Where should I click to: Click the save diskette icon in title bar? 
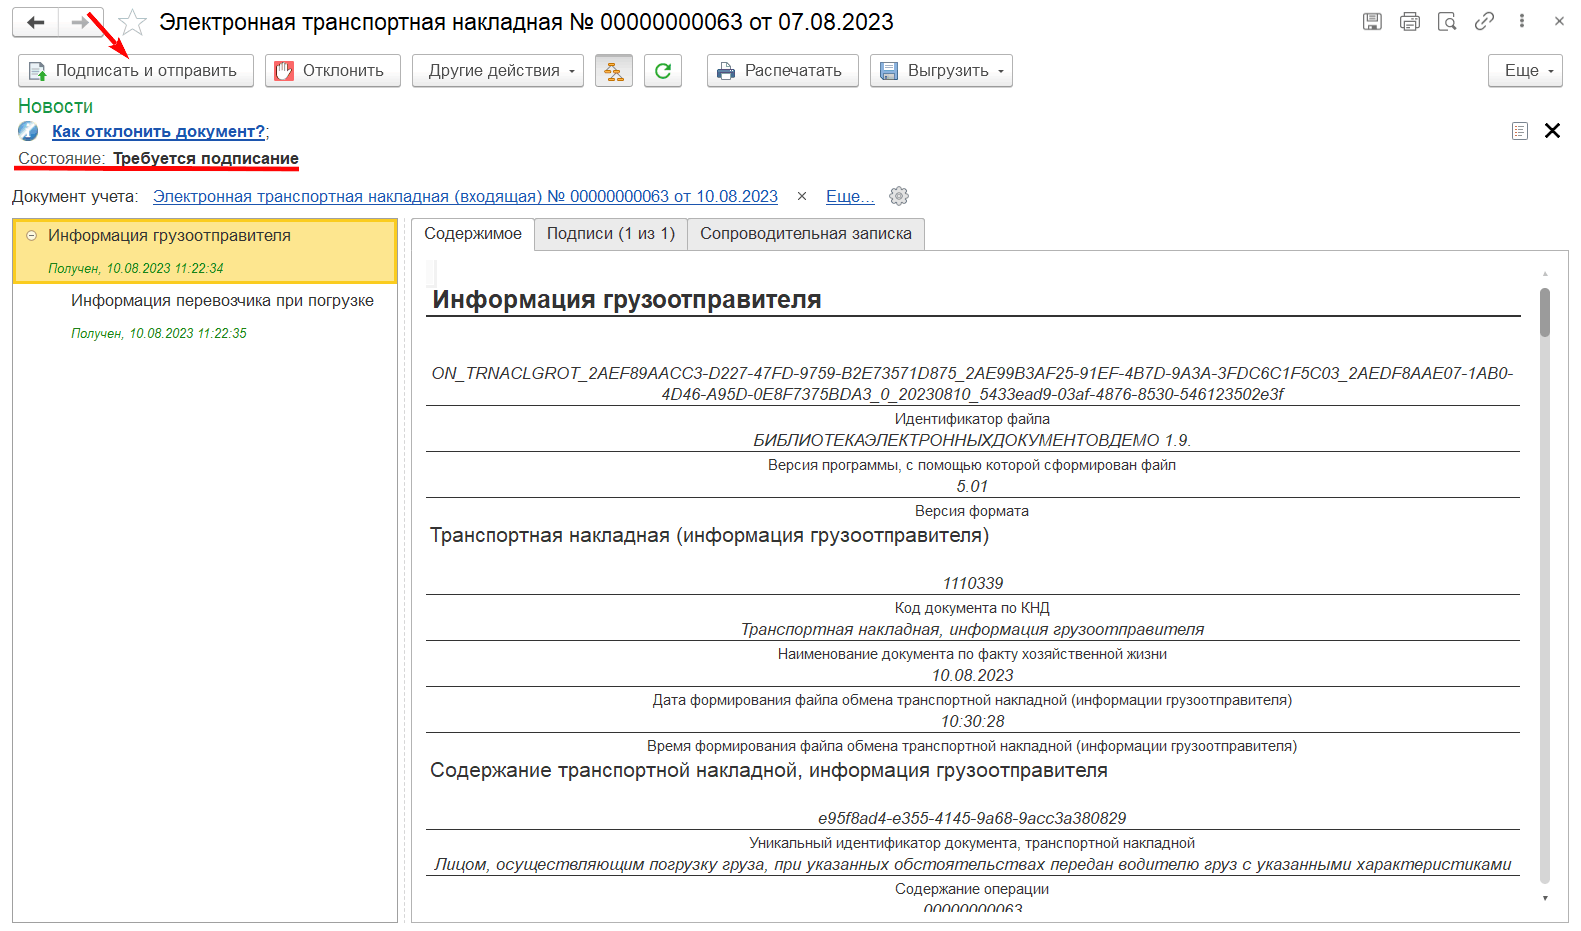(1372, 21)
